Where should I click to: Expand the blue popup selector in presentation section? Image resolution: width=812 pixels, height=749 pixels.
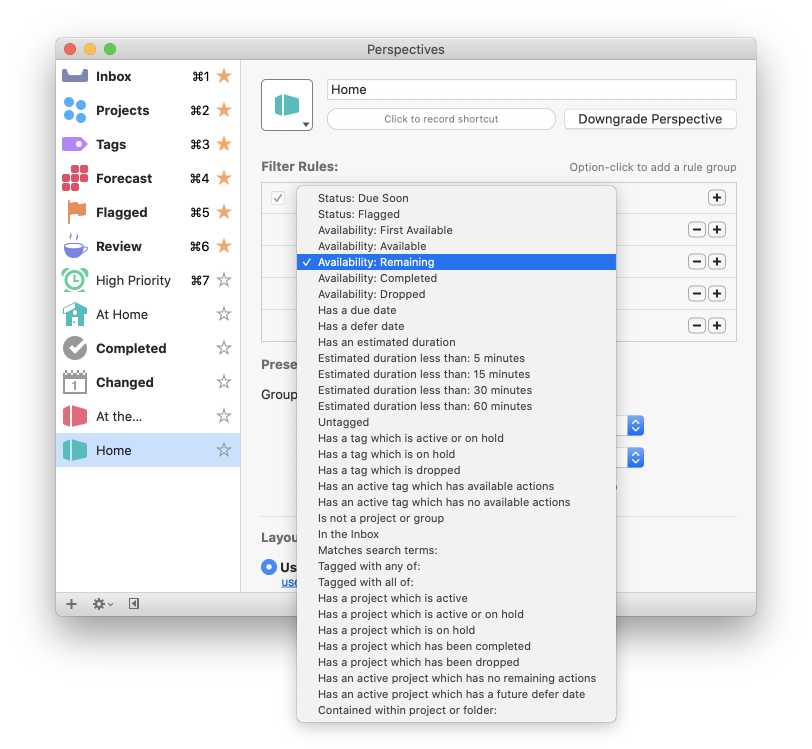coord(636,426)
